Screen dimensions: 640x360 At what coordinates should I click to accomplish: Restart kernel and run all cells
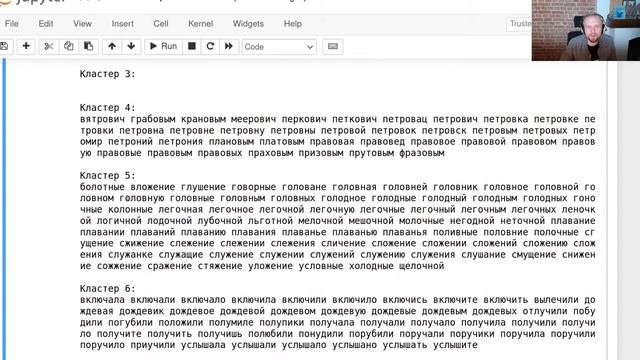tap(229, 47)
